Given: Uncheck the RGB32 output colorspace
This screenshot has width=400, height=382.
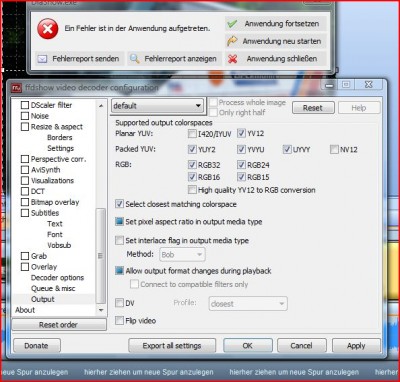Looking at the screenshot, I should point(192,165).
